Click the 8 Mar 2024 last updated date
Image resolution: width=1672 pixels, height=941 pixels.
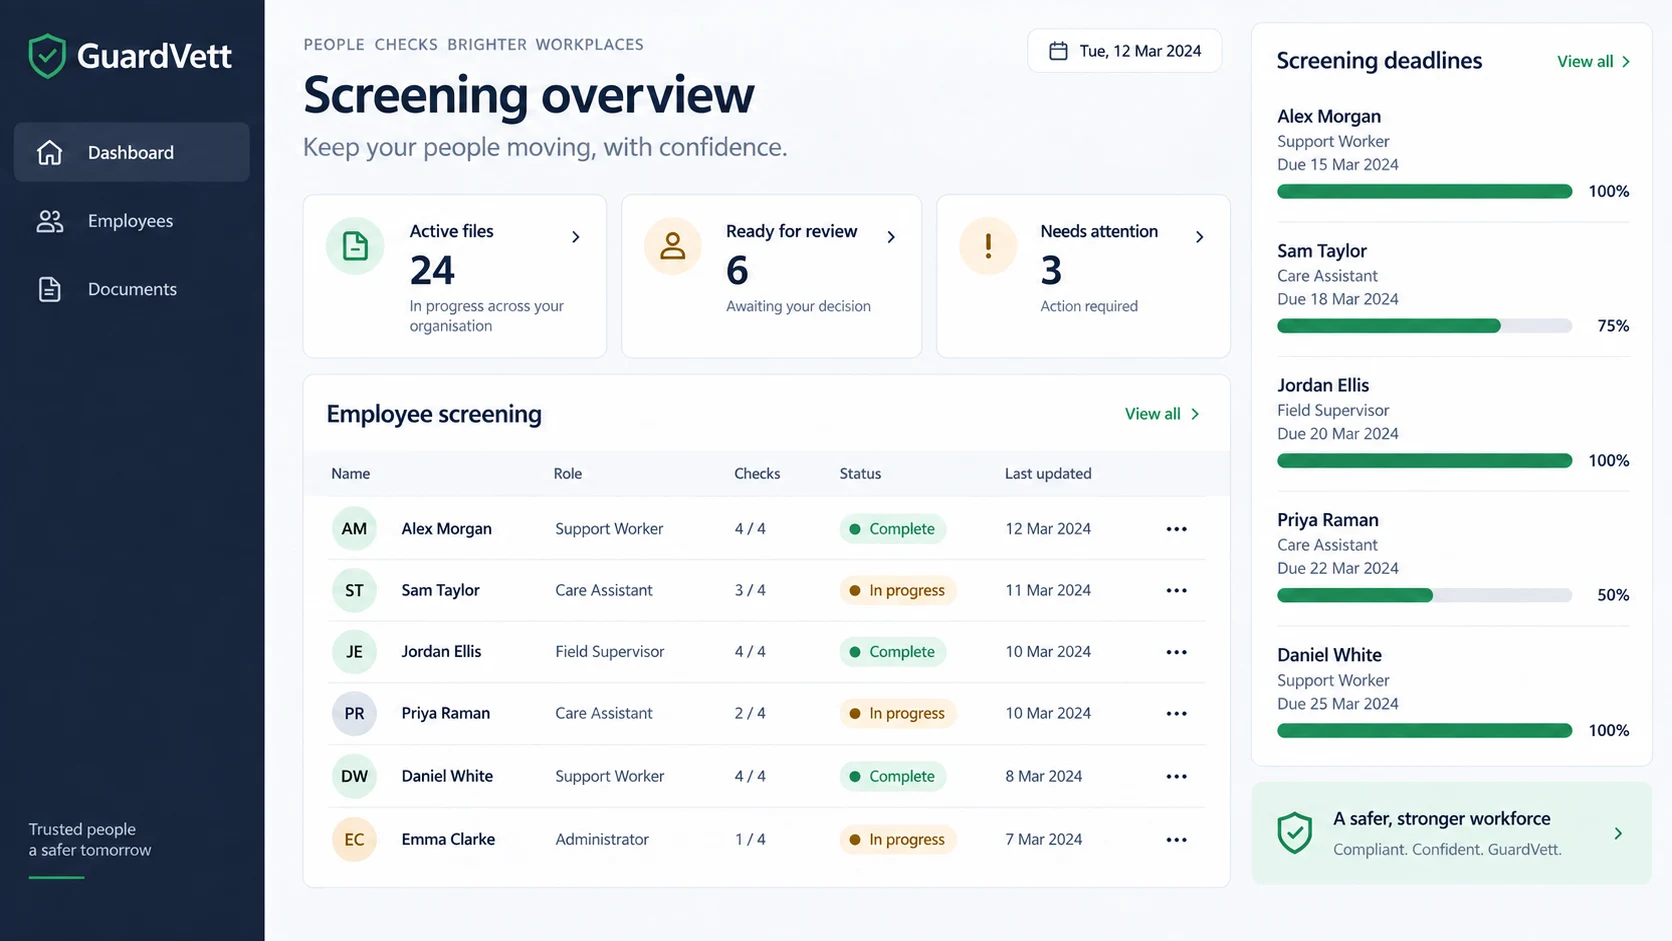click(1044, 776)
